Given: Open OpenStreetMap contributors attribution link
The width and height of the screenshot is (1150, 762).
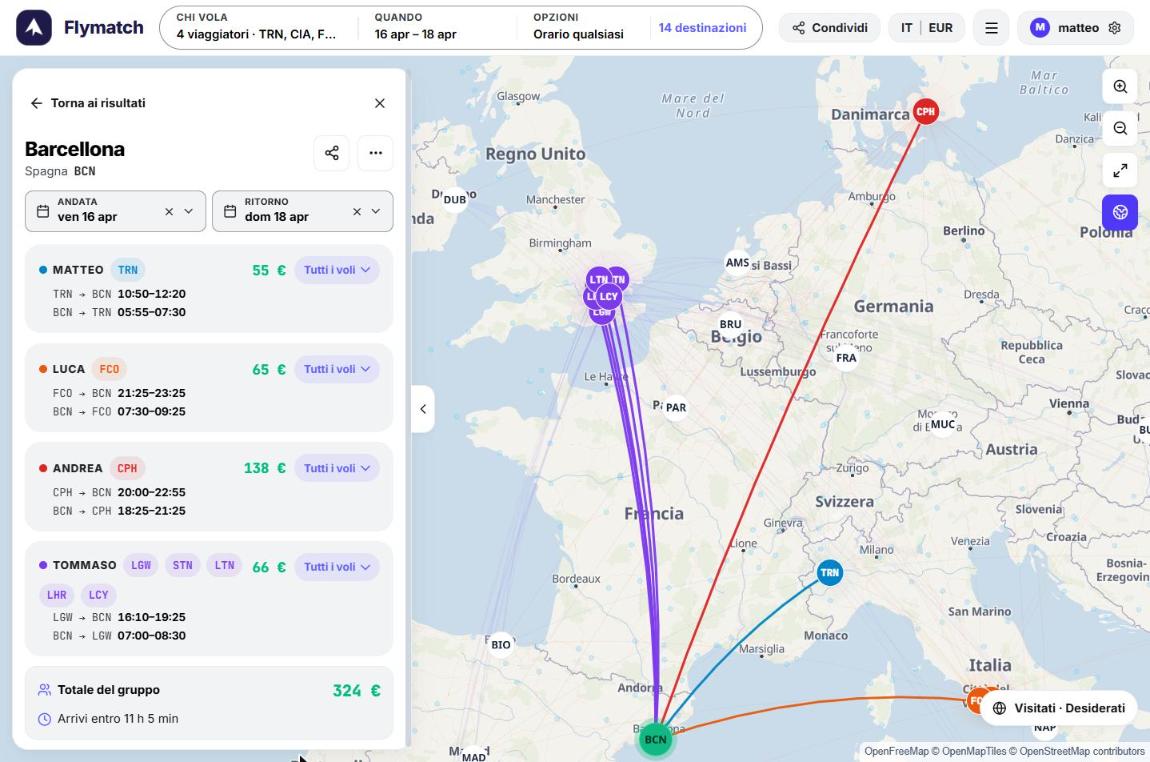Looking at the screenshot, I should pos(1081,751).
